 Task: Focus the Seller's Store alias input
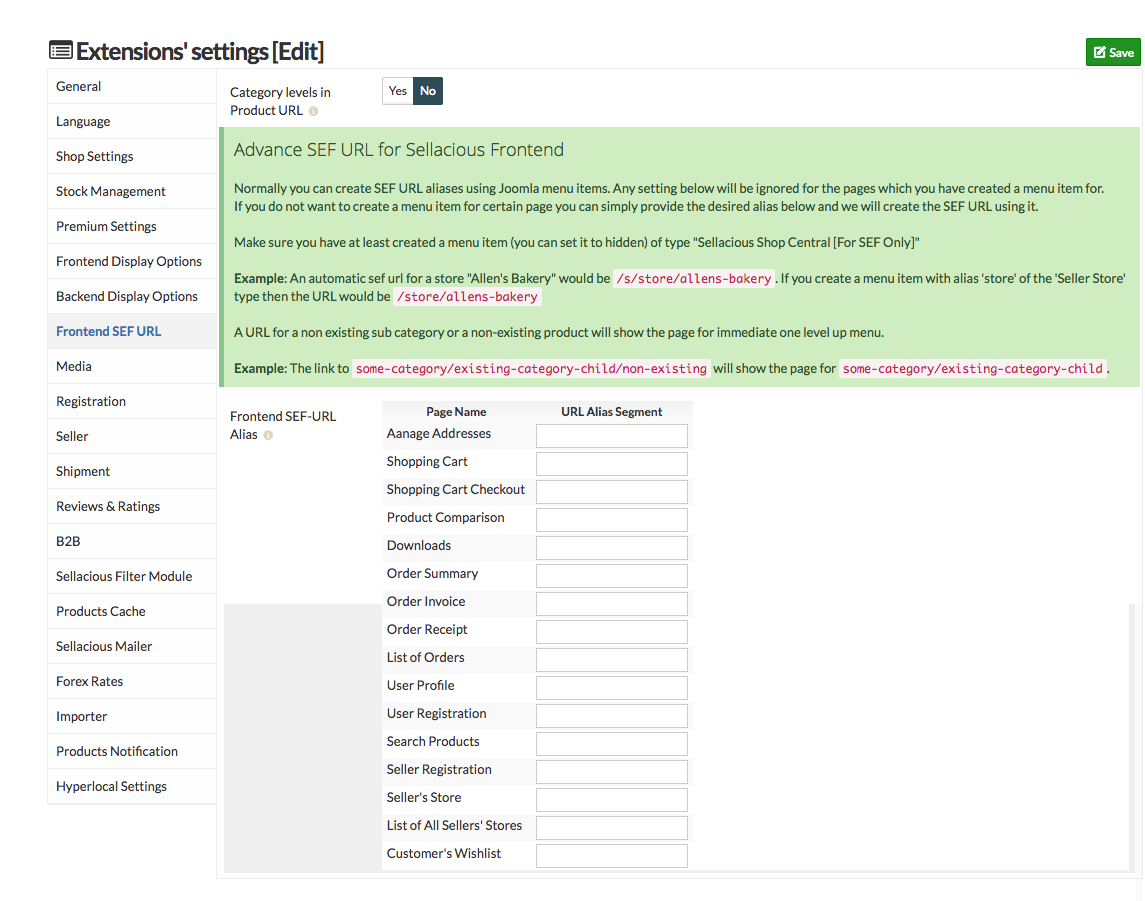click(612, 800)
